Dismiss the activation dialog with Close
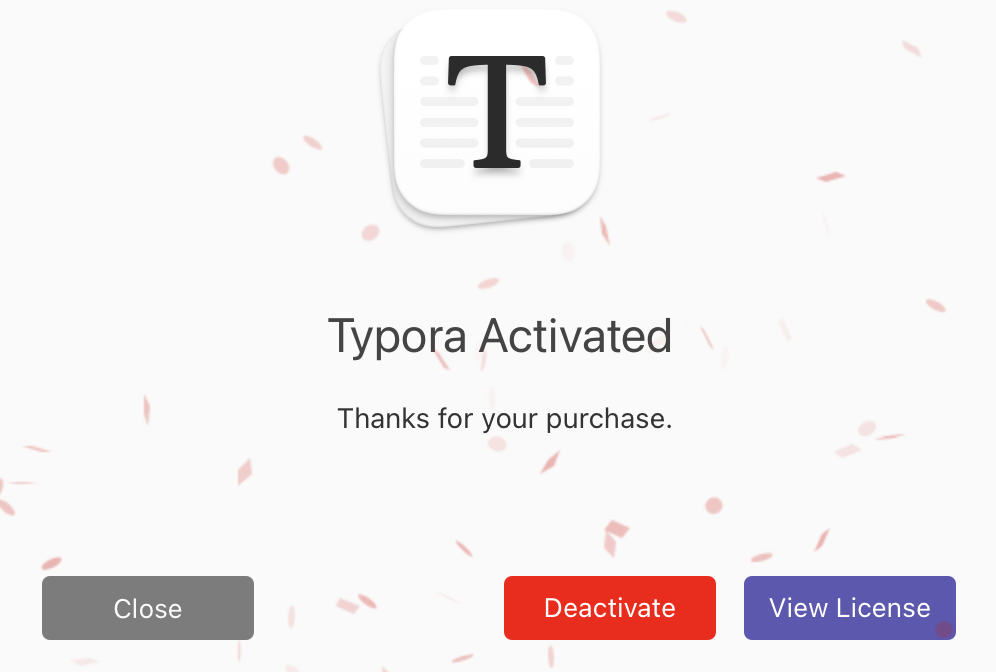 point(148,608)
